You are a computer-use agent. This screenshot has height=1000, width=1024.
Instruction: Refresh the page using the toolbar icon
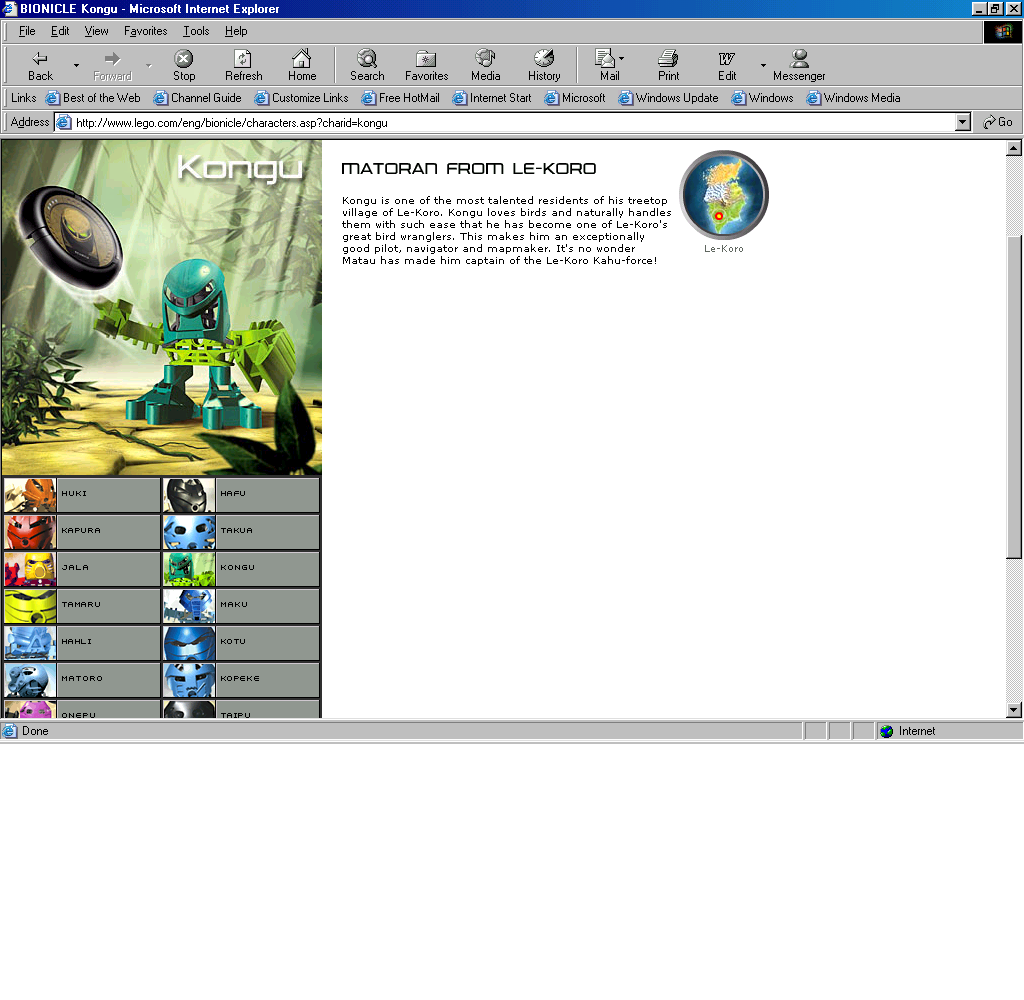click(x=243, y=59)
